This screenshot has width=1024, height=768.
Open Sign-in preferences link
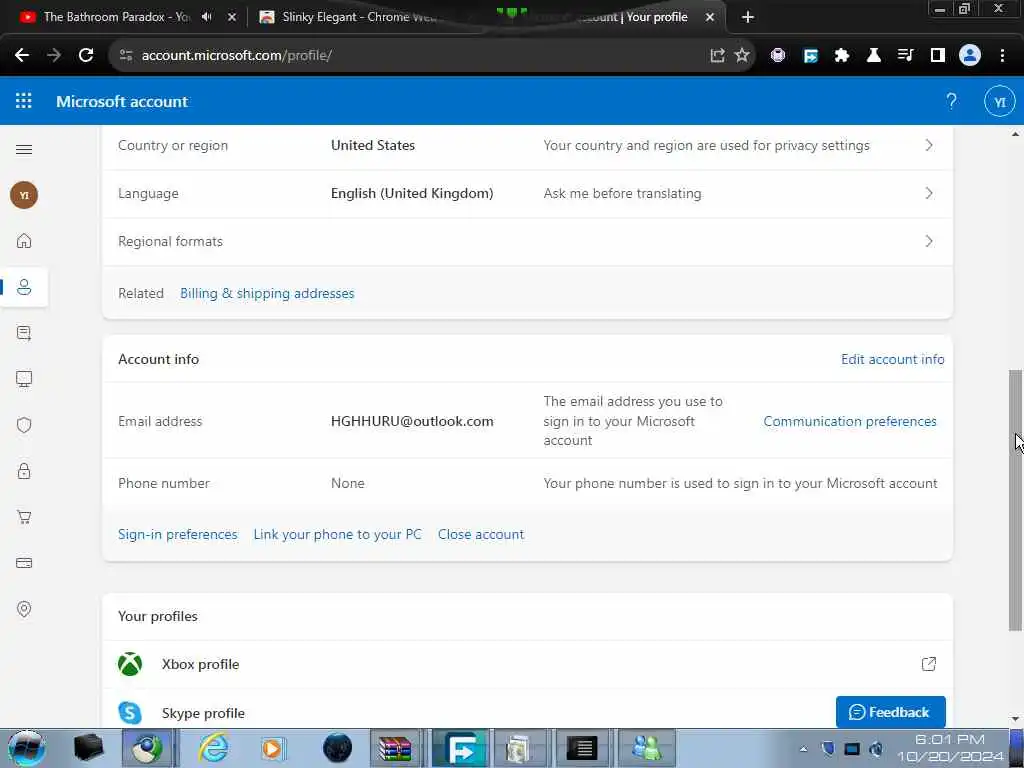(178, 534)
